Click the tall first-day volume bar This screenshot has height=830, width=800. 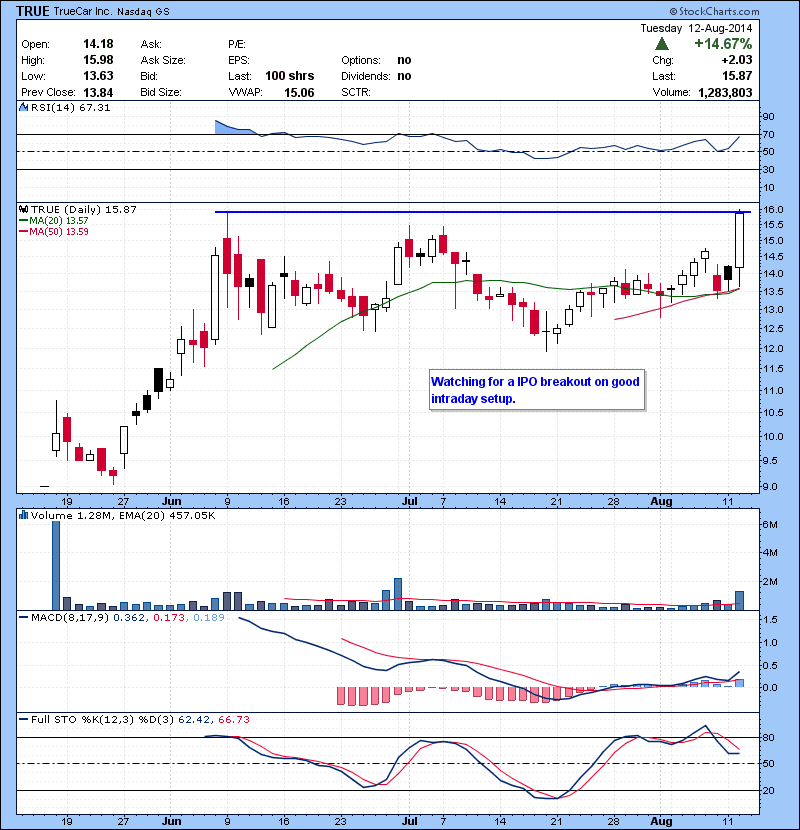(56, 565)
